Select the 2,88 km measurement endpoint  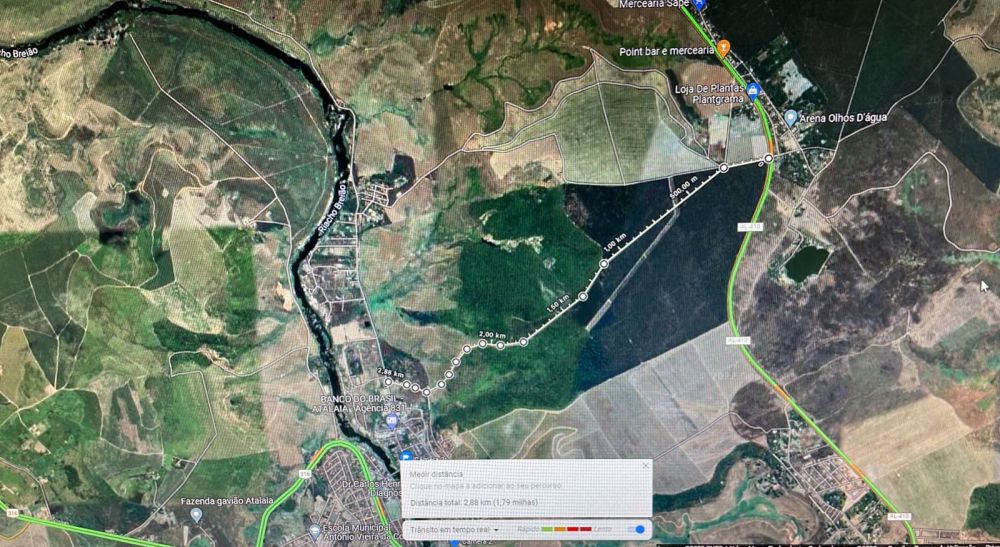tap(389, 380)
